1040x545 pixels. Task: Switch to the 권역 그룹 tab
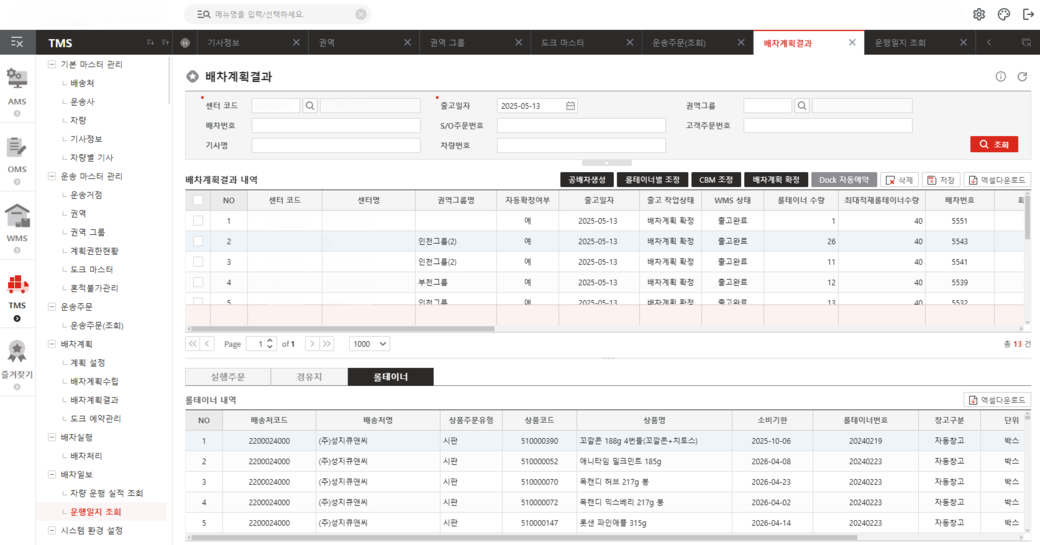tap(475, 42)
